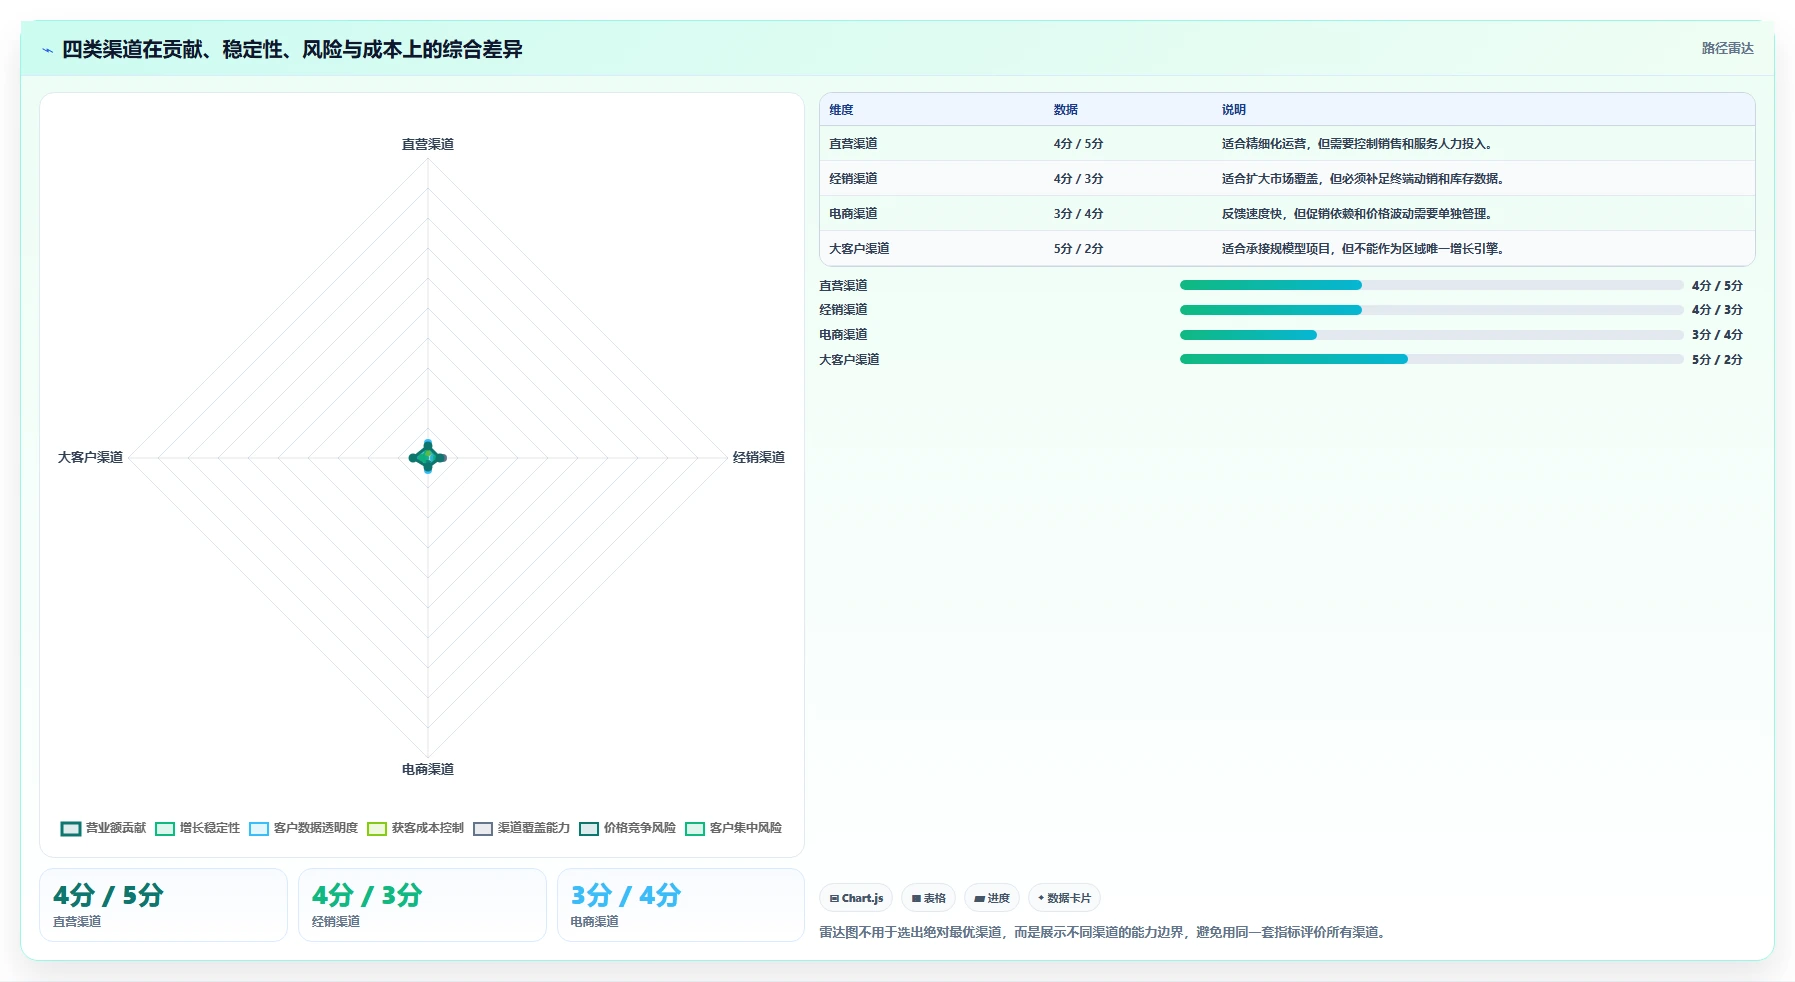Click description 反馈速度快 in table
Image resolution: width=1795 pixels, height=982 pixels.
1359,214
